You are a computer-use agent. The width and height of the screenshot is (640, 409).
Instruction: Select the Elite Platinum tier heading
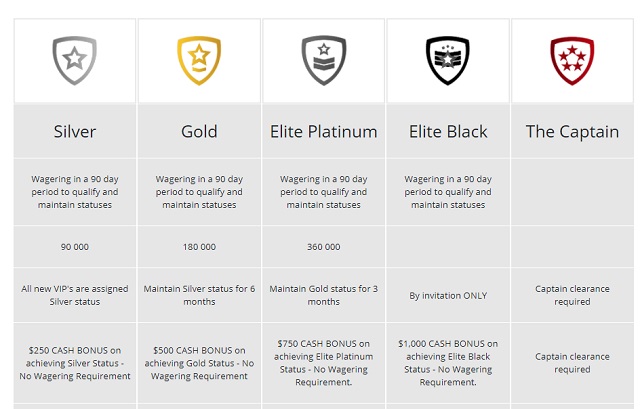[324, 131]
